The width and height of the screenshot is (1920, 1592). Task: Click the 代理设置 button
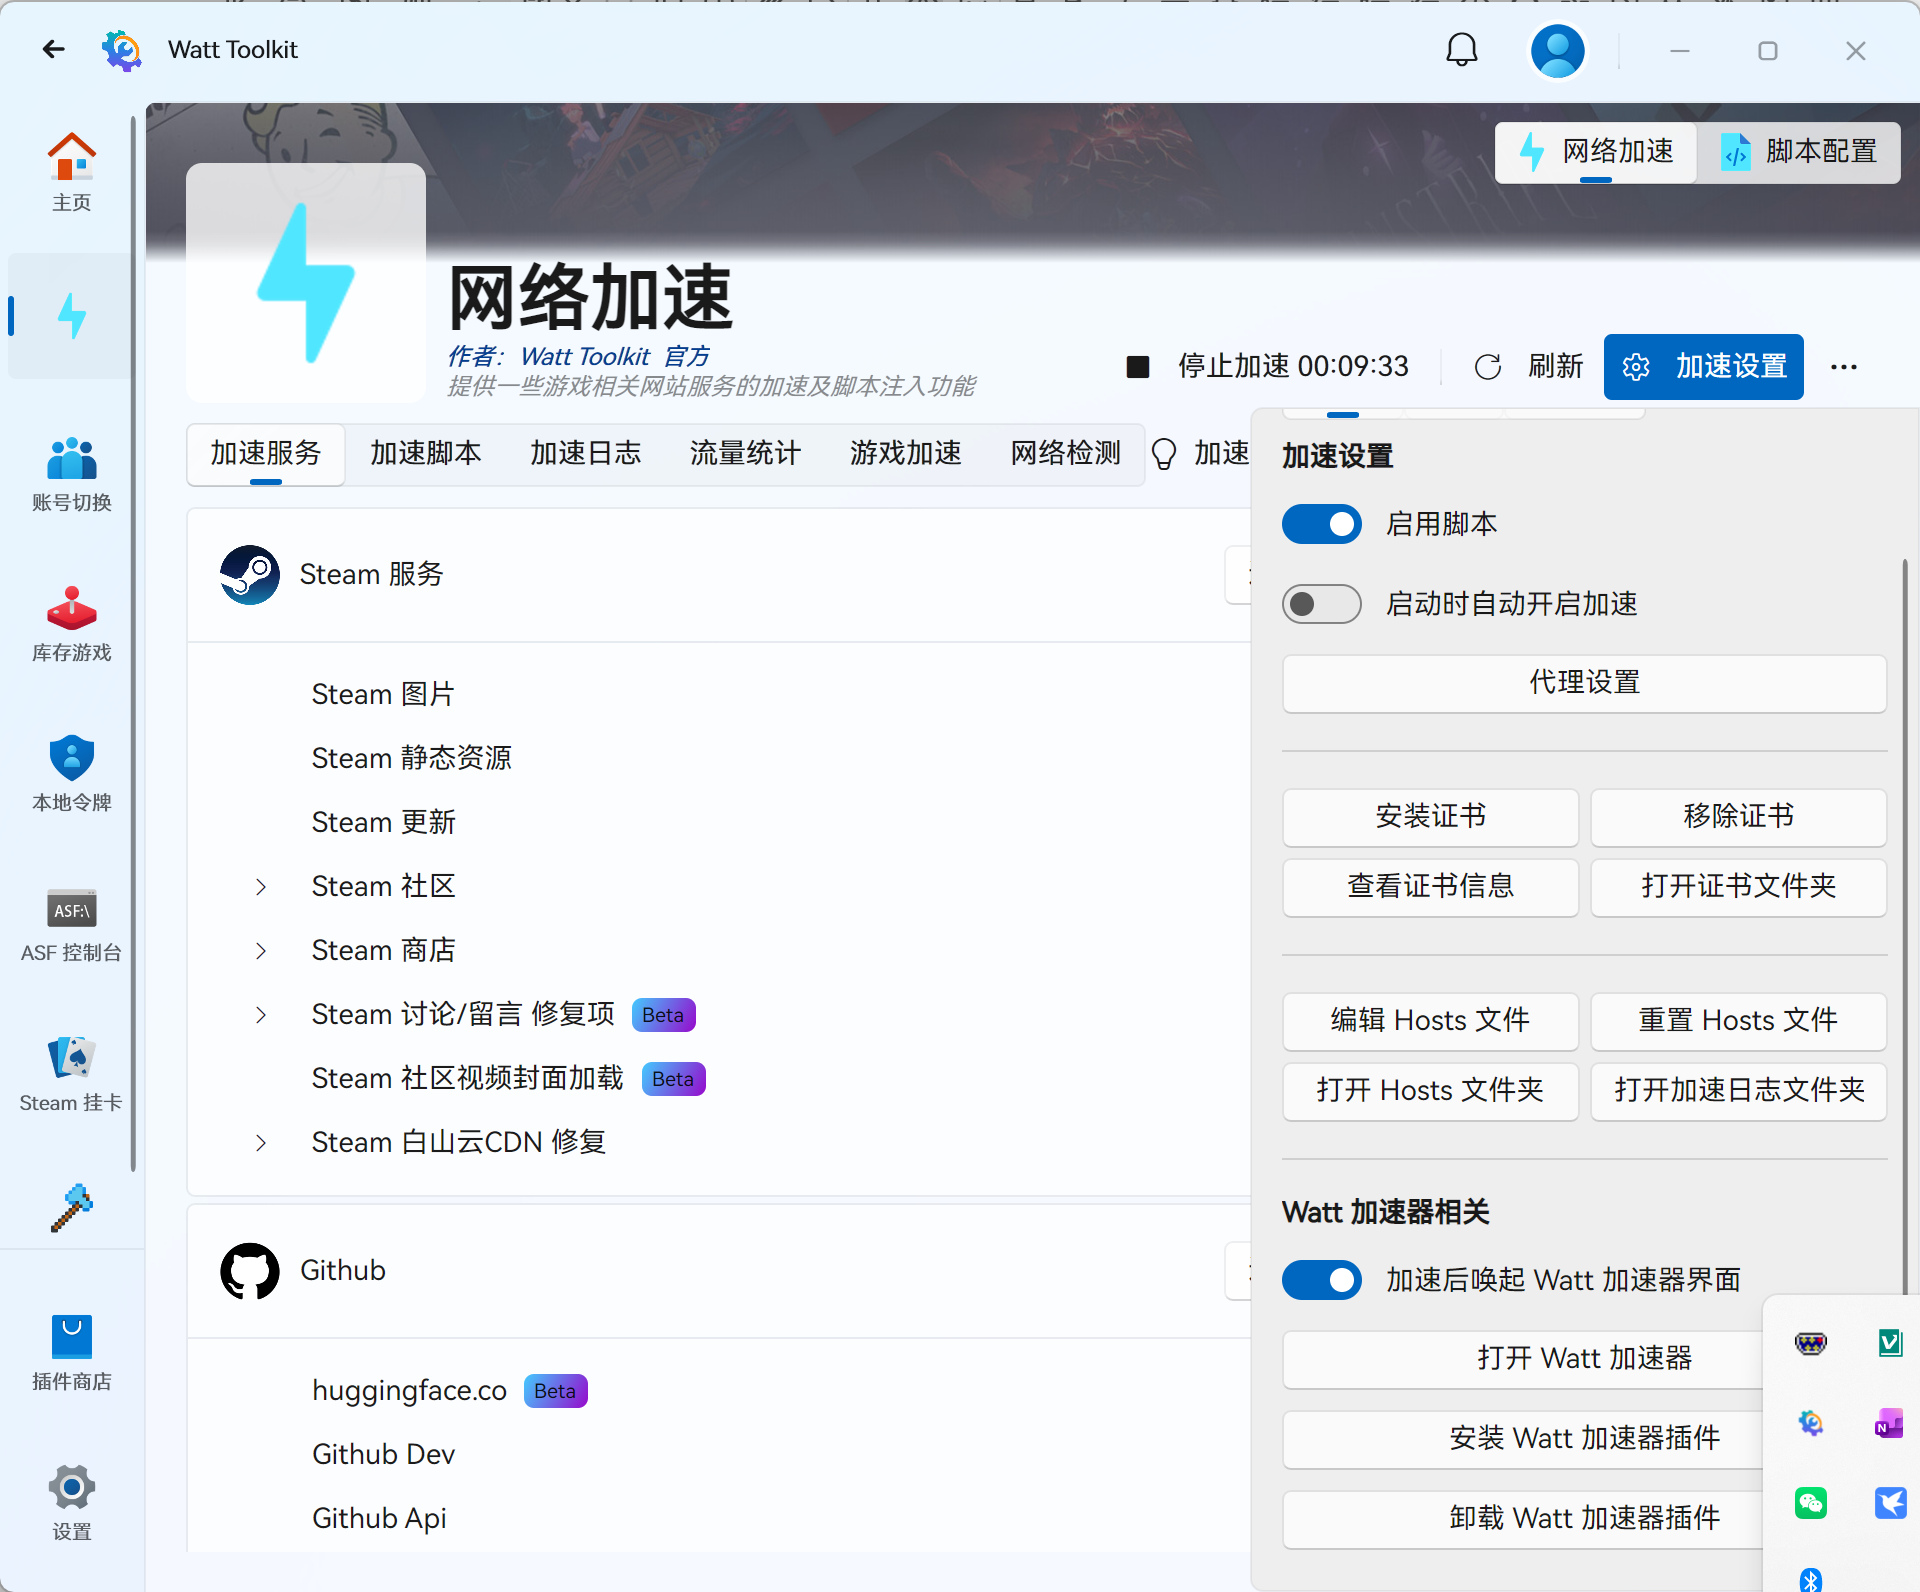[x=1584, y=683]
